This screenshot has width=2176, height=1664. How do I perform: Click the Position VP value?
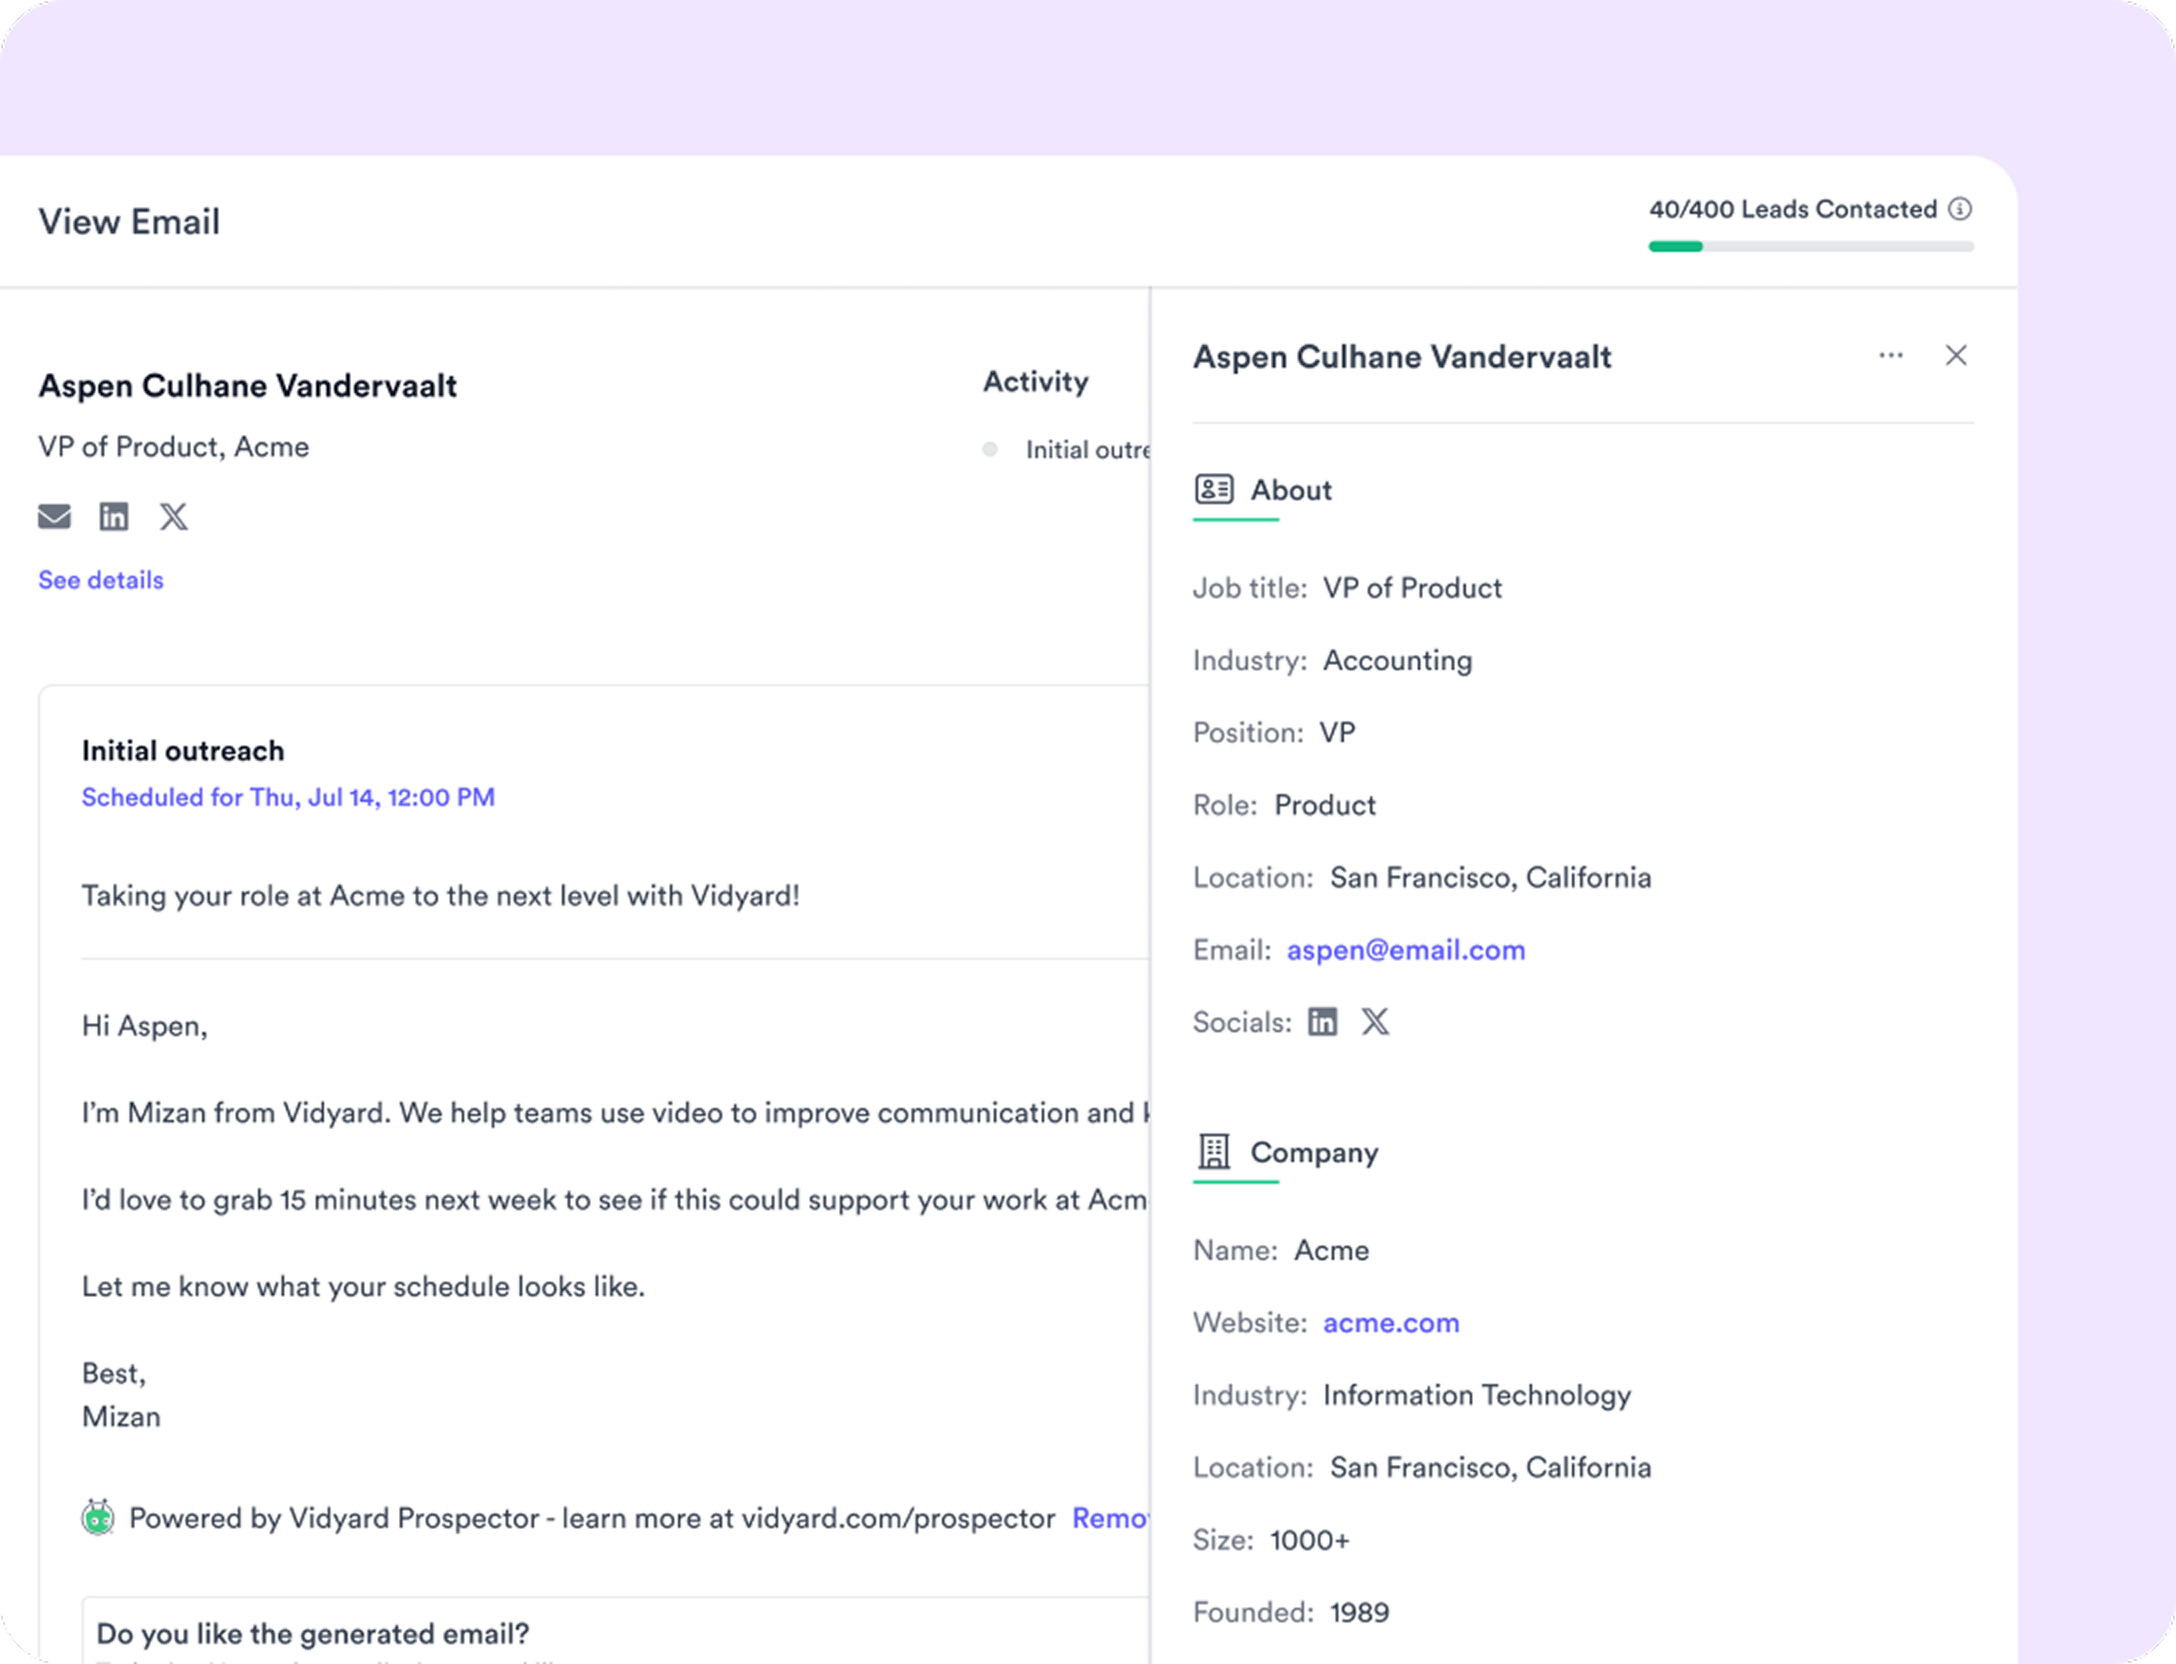pos(1337,732)
